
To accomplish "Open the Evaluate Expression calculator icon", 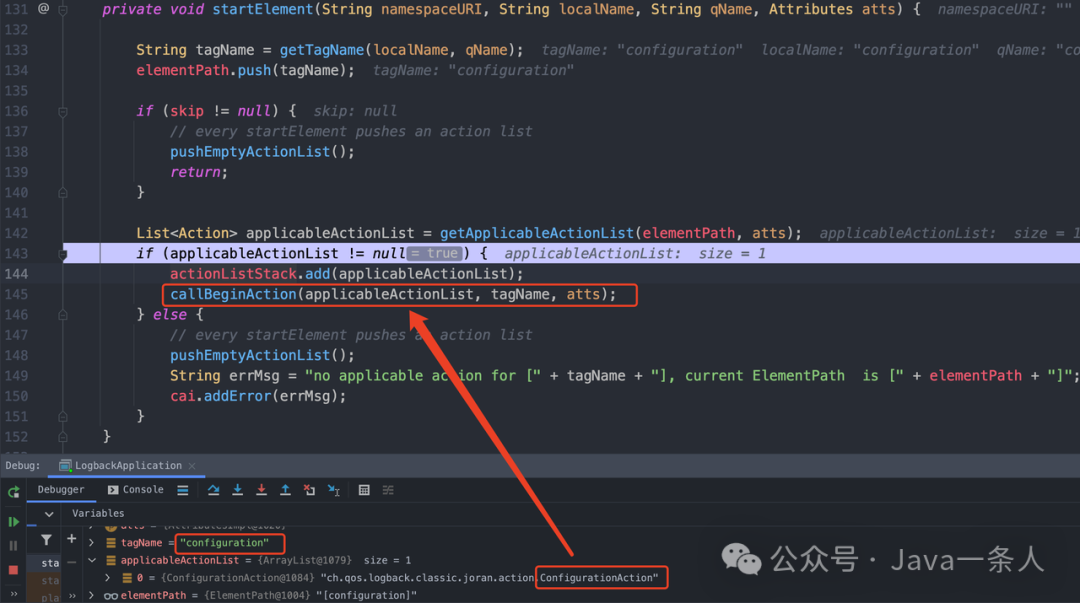I will (x=364, y=490).
